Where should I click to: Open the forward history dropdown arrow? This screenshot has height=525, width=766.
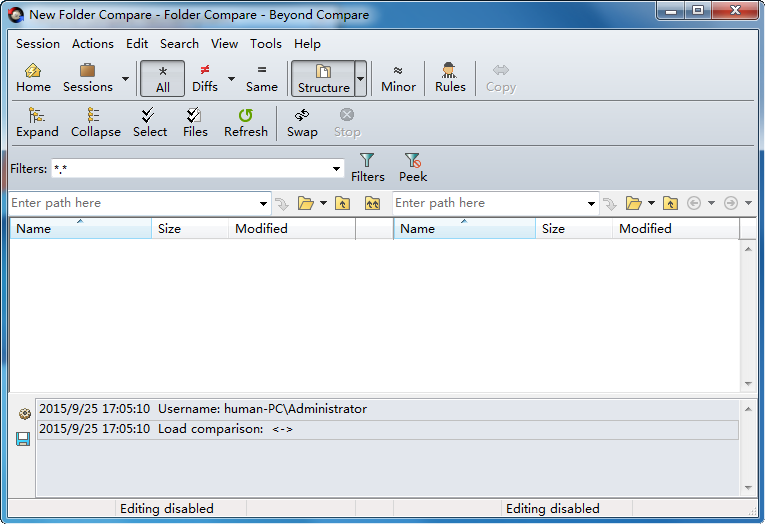click(x=748, y=203)
